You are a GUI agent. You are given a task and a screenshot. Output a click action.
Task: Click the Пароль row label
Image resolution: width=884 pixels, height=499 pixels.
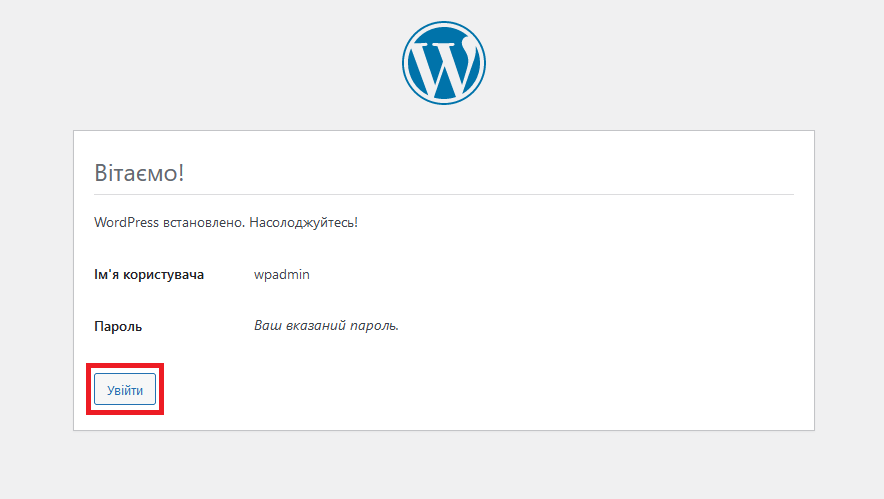click(117, 326)
